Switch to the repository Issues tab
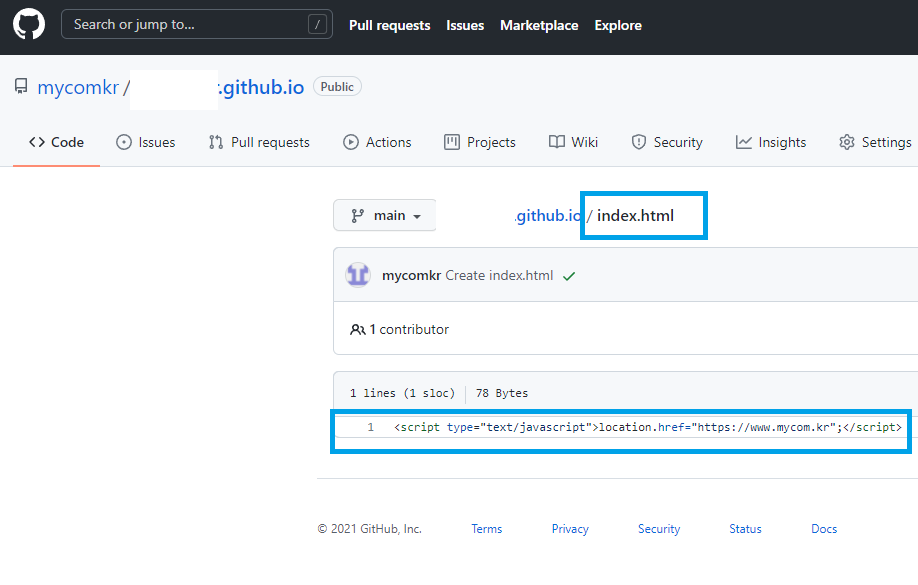918x585 pixels. tap(146, 142)
